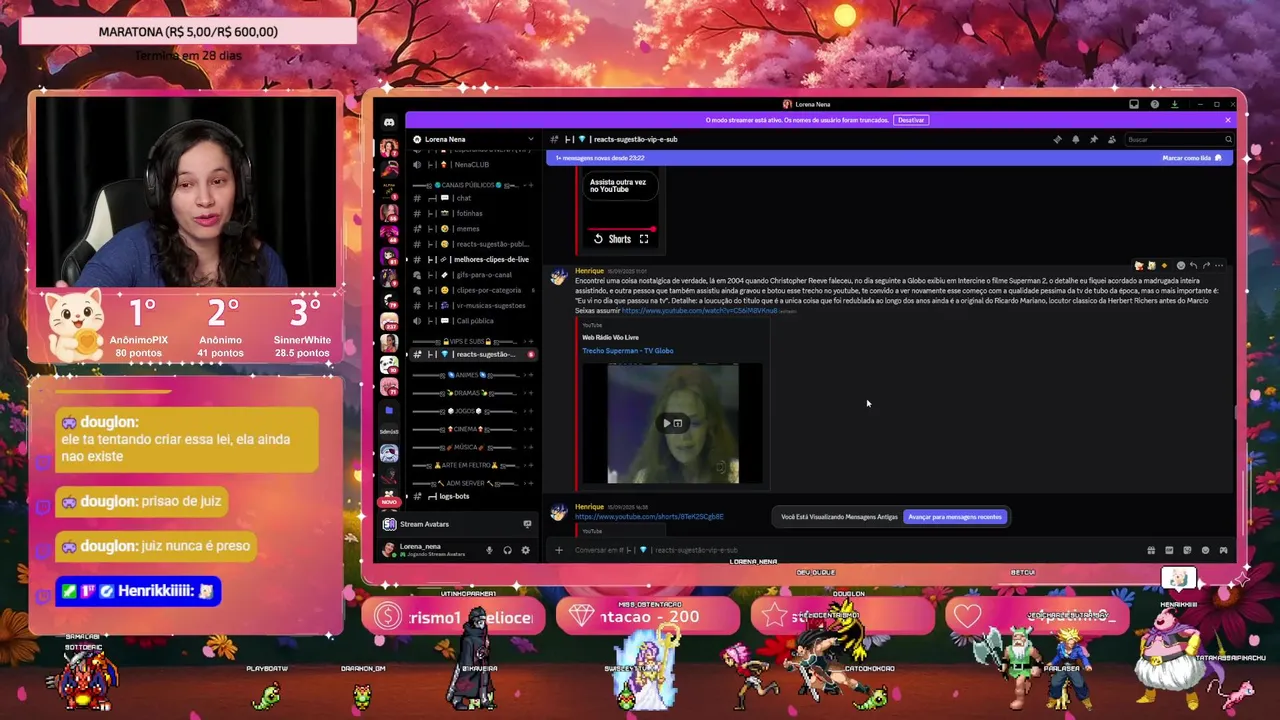Screen dimensions: 1280x720
Task: Open the vr-musicas-sugestoes channel
Action: tap(473, 305)
